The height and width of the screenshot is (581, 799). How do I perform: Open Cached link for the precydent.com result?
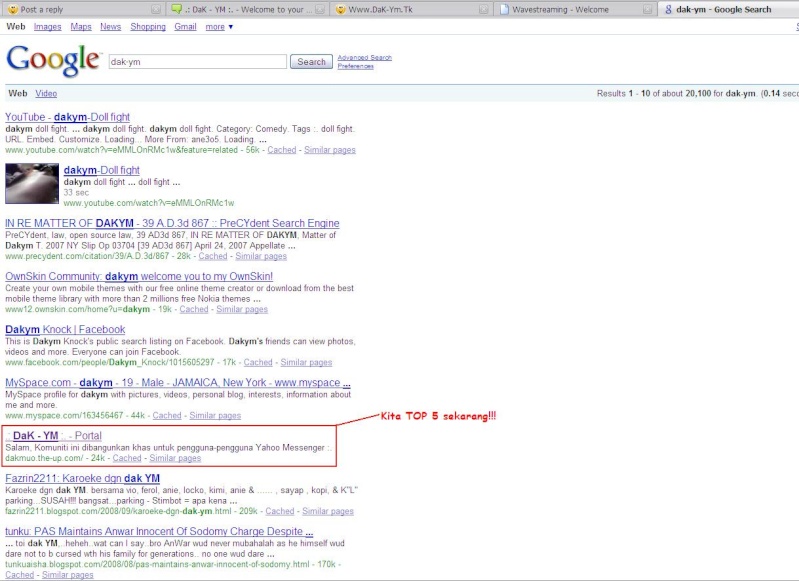(212, 256)
